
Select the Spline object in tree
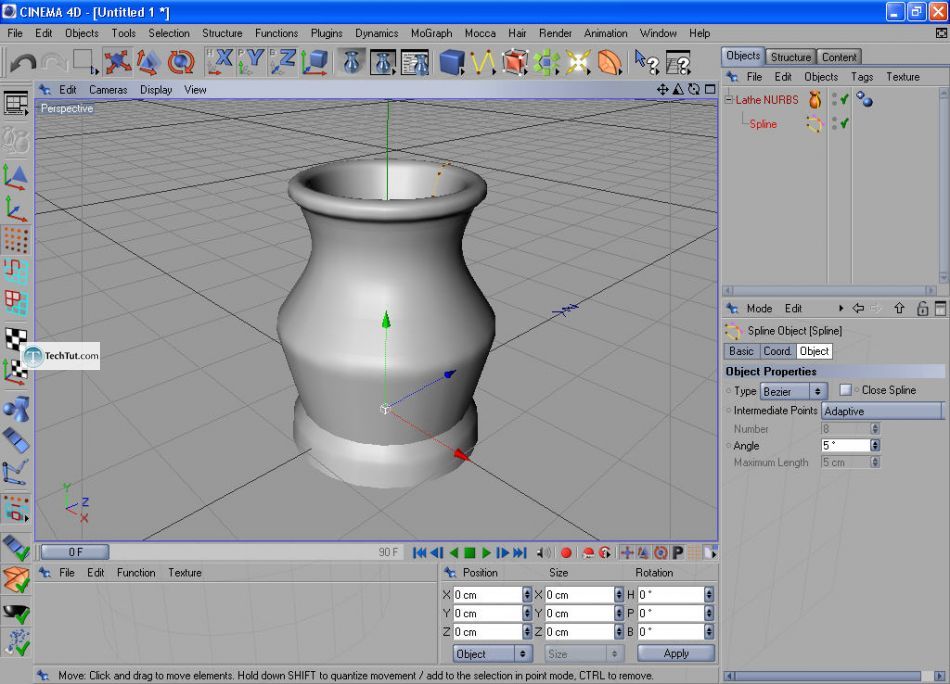(763, 124)
